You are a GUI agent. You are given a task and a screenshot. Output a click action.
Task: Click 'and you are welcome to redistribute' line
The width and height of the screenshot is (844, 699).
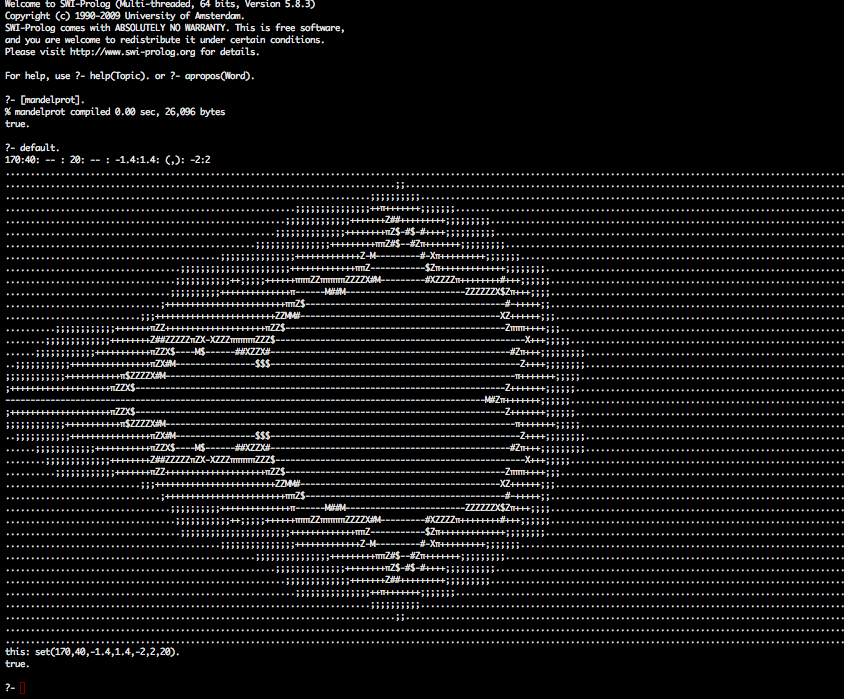point(165,40)
